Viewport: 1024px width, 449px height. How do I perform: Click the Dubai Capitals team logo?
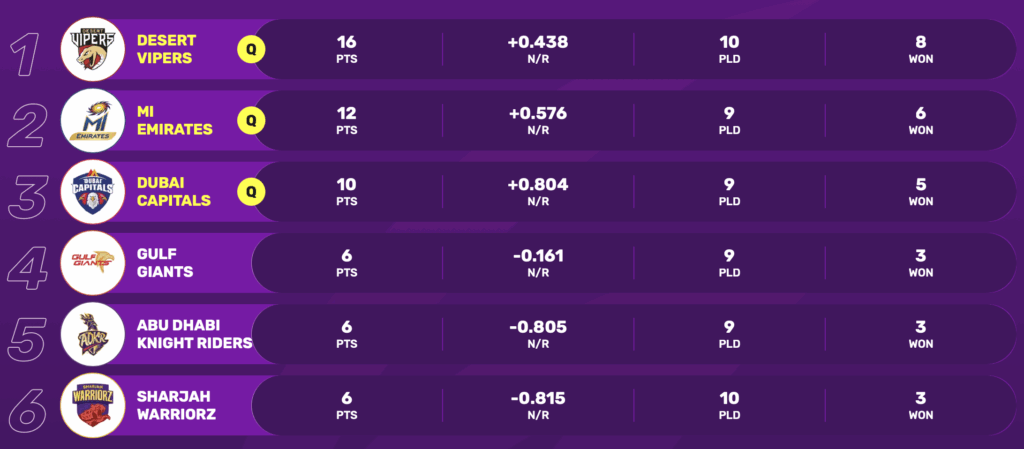(90, 191)
